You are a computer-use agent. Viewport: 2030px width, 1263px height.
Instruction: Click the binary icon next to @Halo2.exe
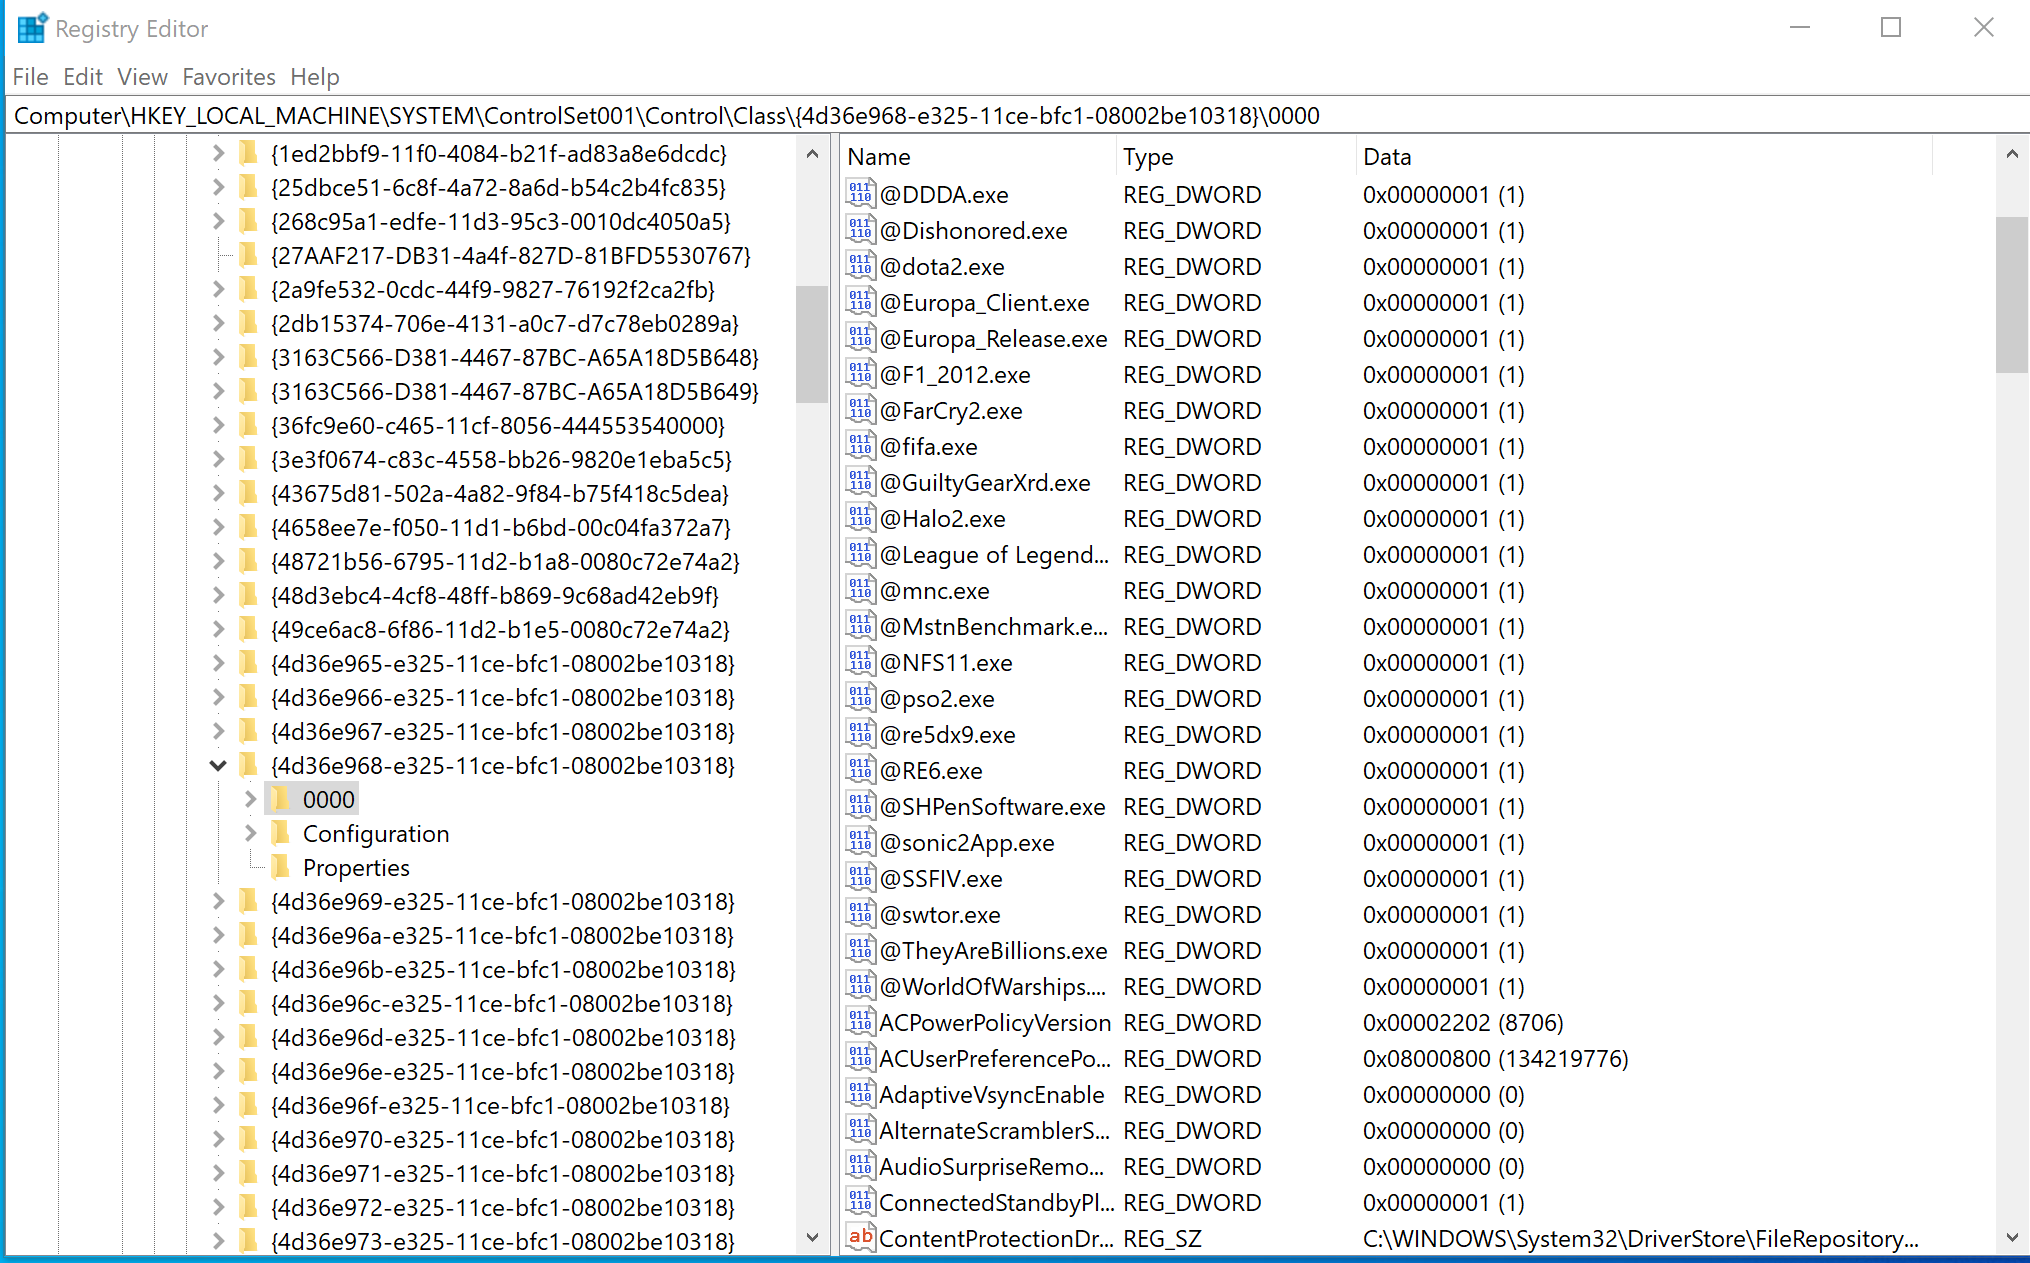pyautogui.click(x=860, y=518)
